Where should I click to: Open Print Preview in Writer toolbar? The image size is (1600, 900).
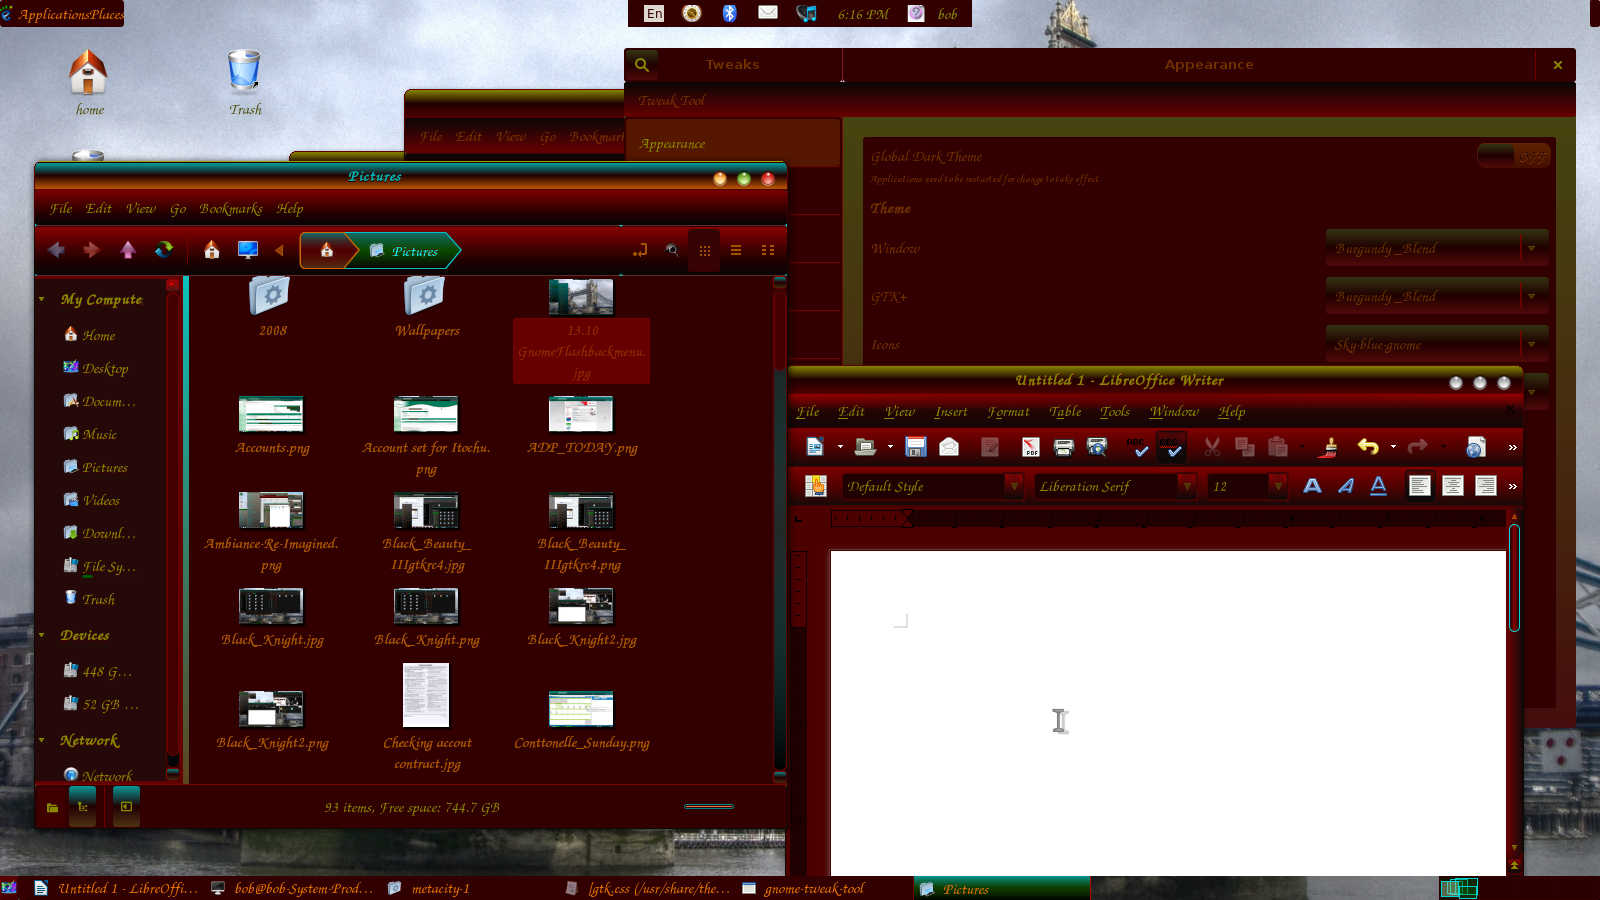point(1097,447)
